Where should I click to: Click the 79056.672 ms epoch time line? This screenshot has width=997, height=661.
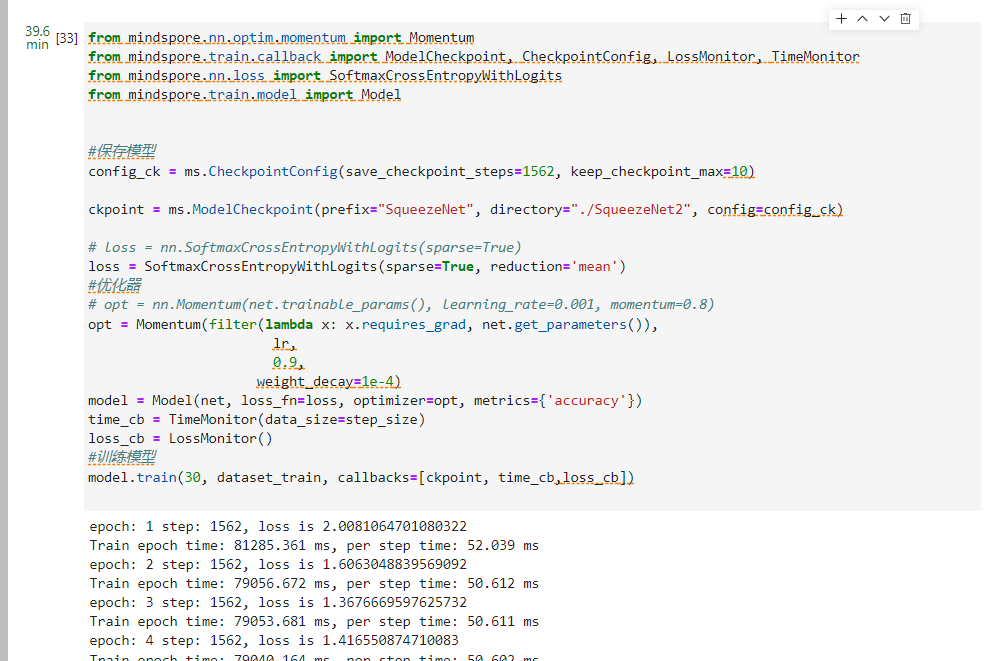[314, 584]
